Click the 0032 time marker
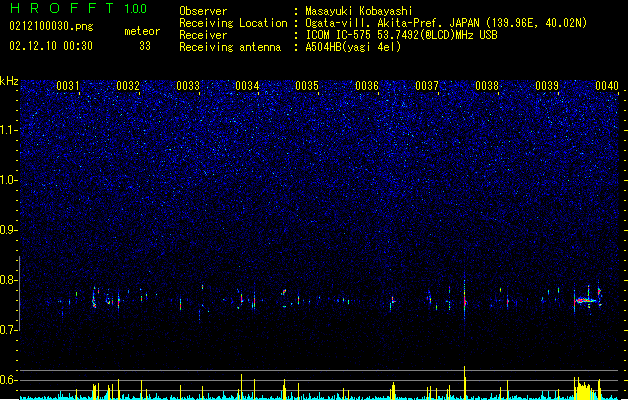The height and width of the screenshot is (400, 629). point(128,86)
